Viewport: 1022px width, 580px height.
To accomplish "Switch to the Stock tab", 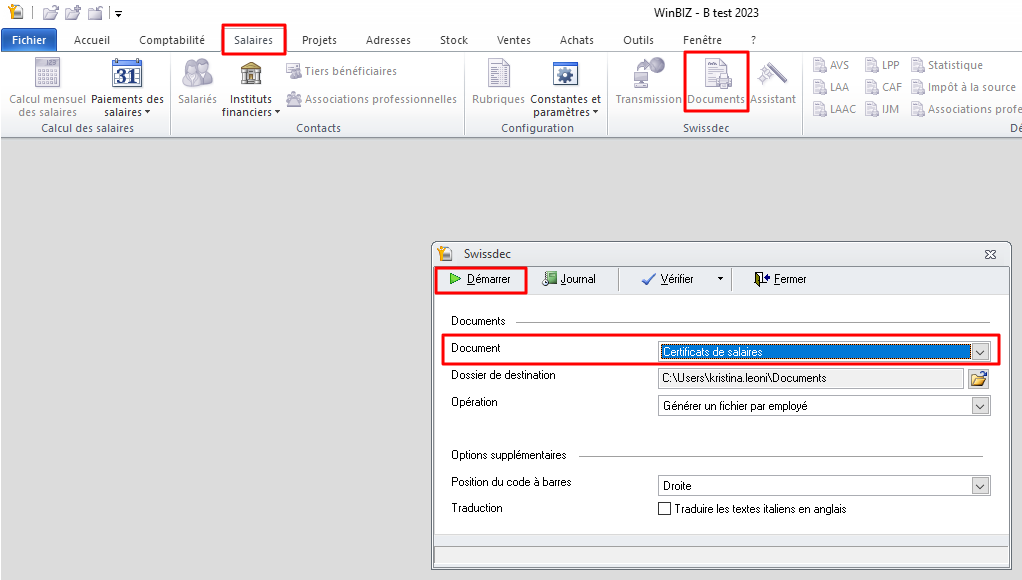I will coord(454,40).
